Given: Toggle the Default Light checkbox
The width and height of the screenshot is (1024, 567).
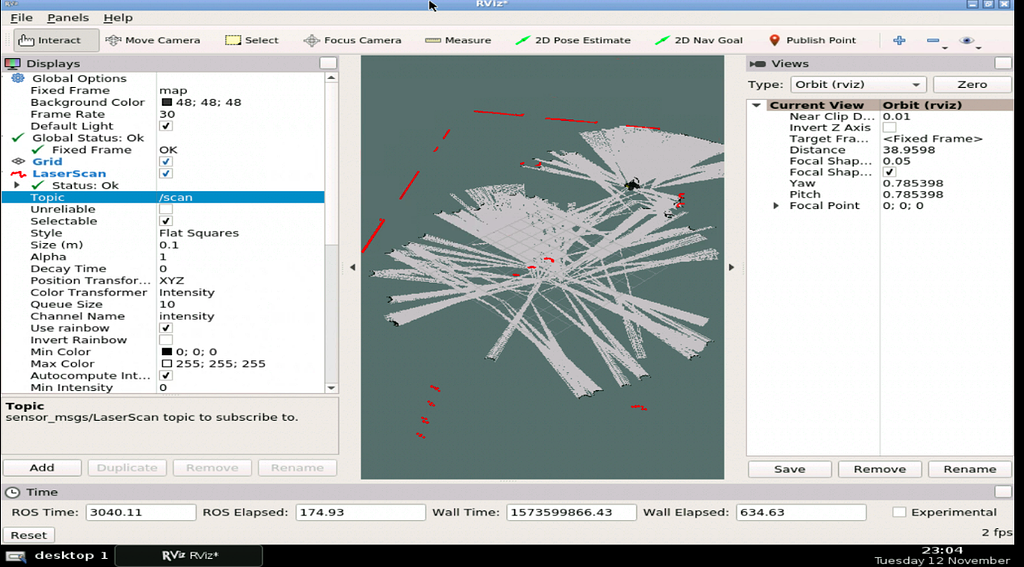Looking at the screenshot, I should pyautogui.click(x=166, y=126).
